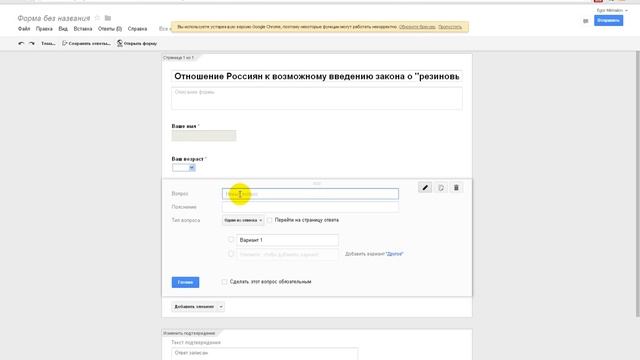This screenshot has width=640, height=360.
Task: Click the Ваше имя answer field
Action: pos(204,136)
